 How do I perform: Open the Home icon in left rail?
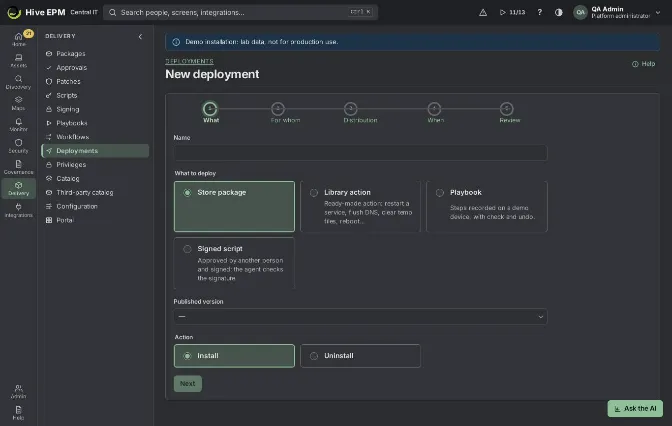[18, 37]
